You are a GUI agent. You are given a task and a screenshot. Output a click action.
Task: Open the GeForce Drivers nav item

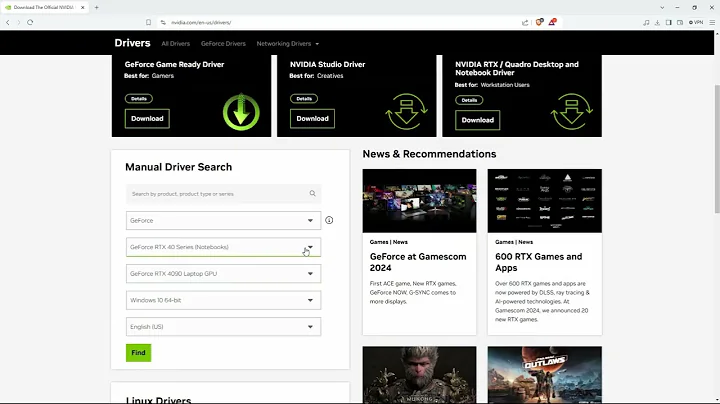click(223, 44)
